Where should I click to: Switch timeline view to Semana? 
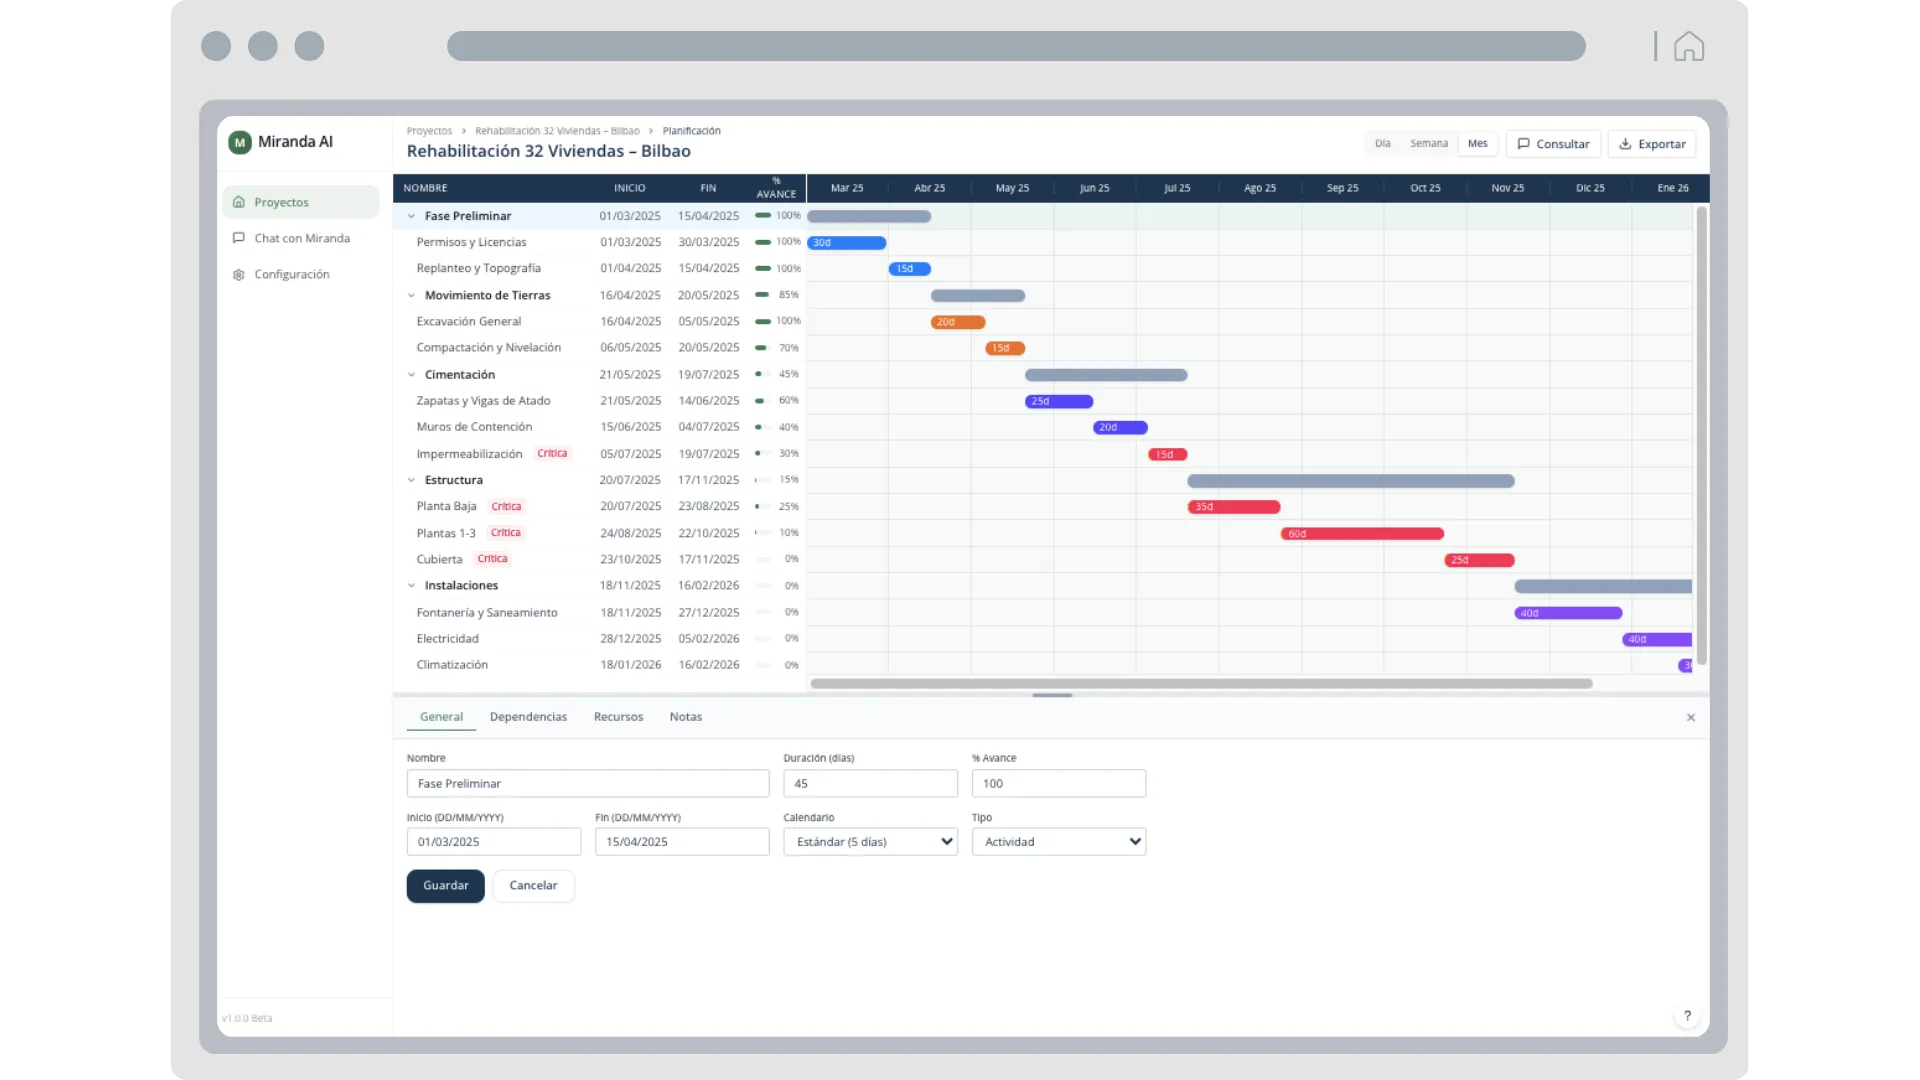pyautogui.click(x=1428, y=143)
